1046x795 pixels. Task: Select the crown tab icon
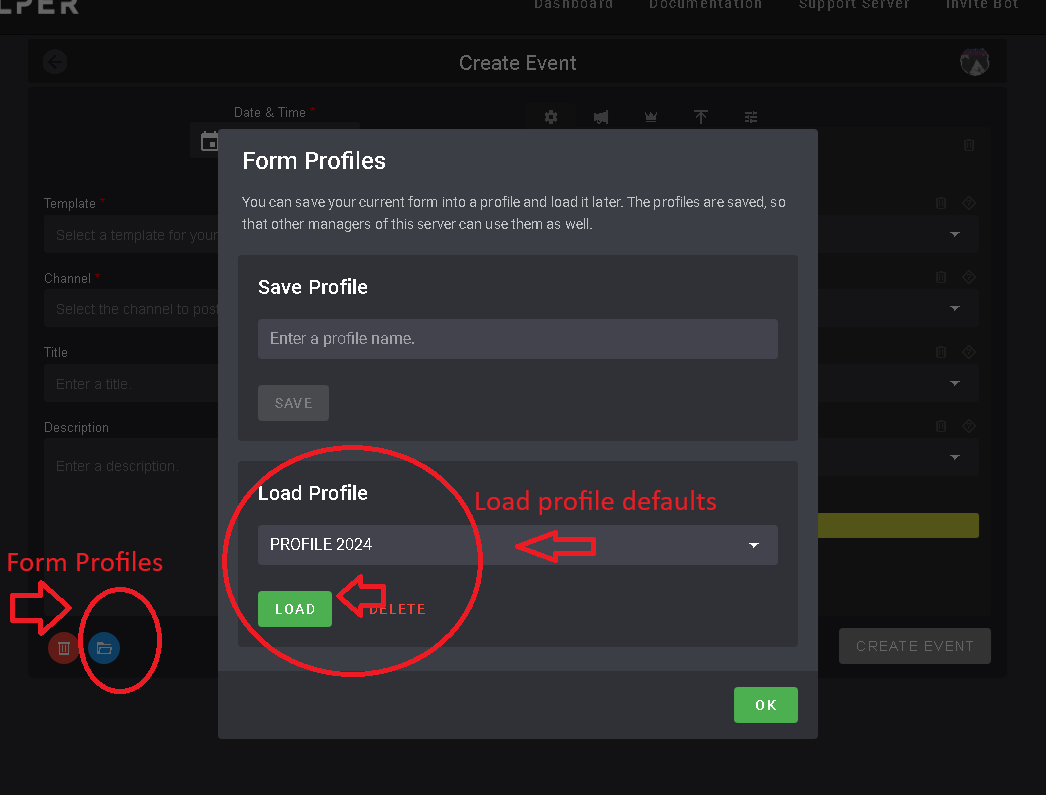pyautogui.click(x=651, y=117)
